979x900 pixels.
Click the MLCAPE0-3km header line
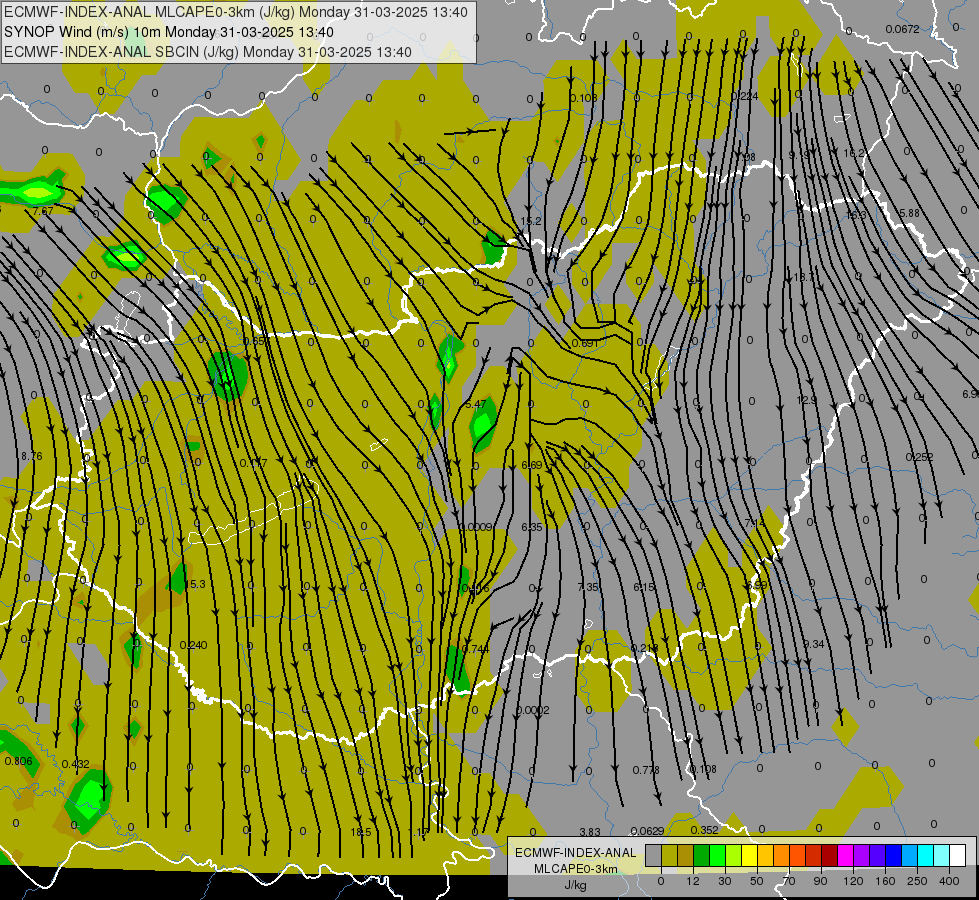pyautogui.click(x=235, y=12)
